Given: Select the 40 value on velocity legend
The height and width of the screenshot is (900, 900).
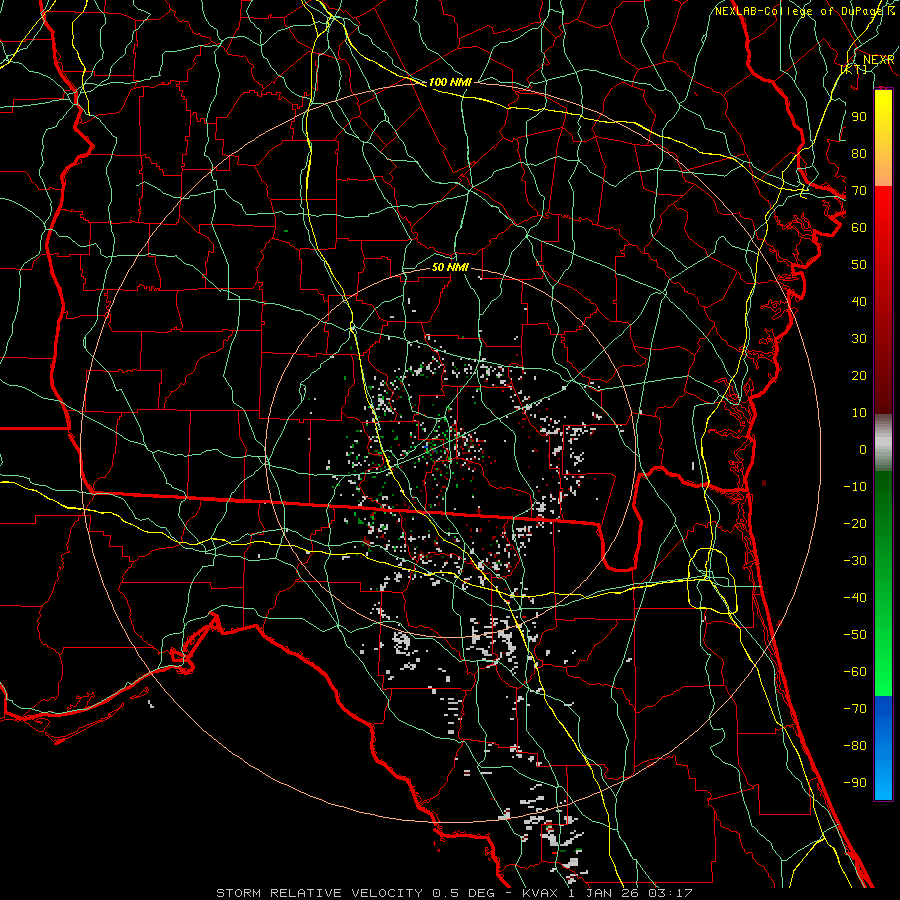Looking at the screenshot, I should pyautogui.click(x=859, y=301).
